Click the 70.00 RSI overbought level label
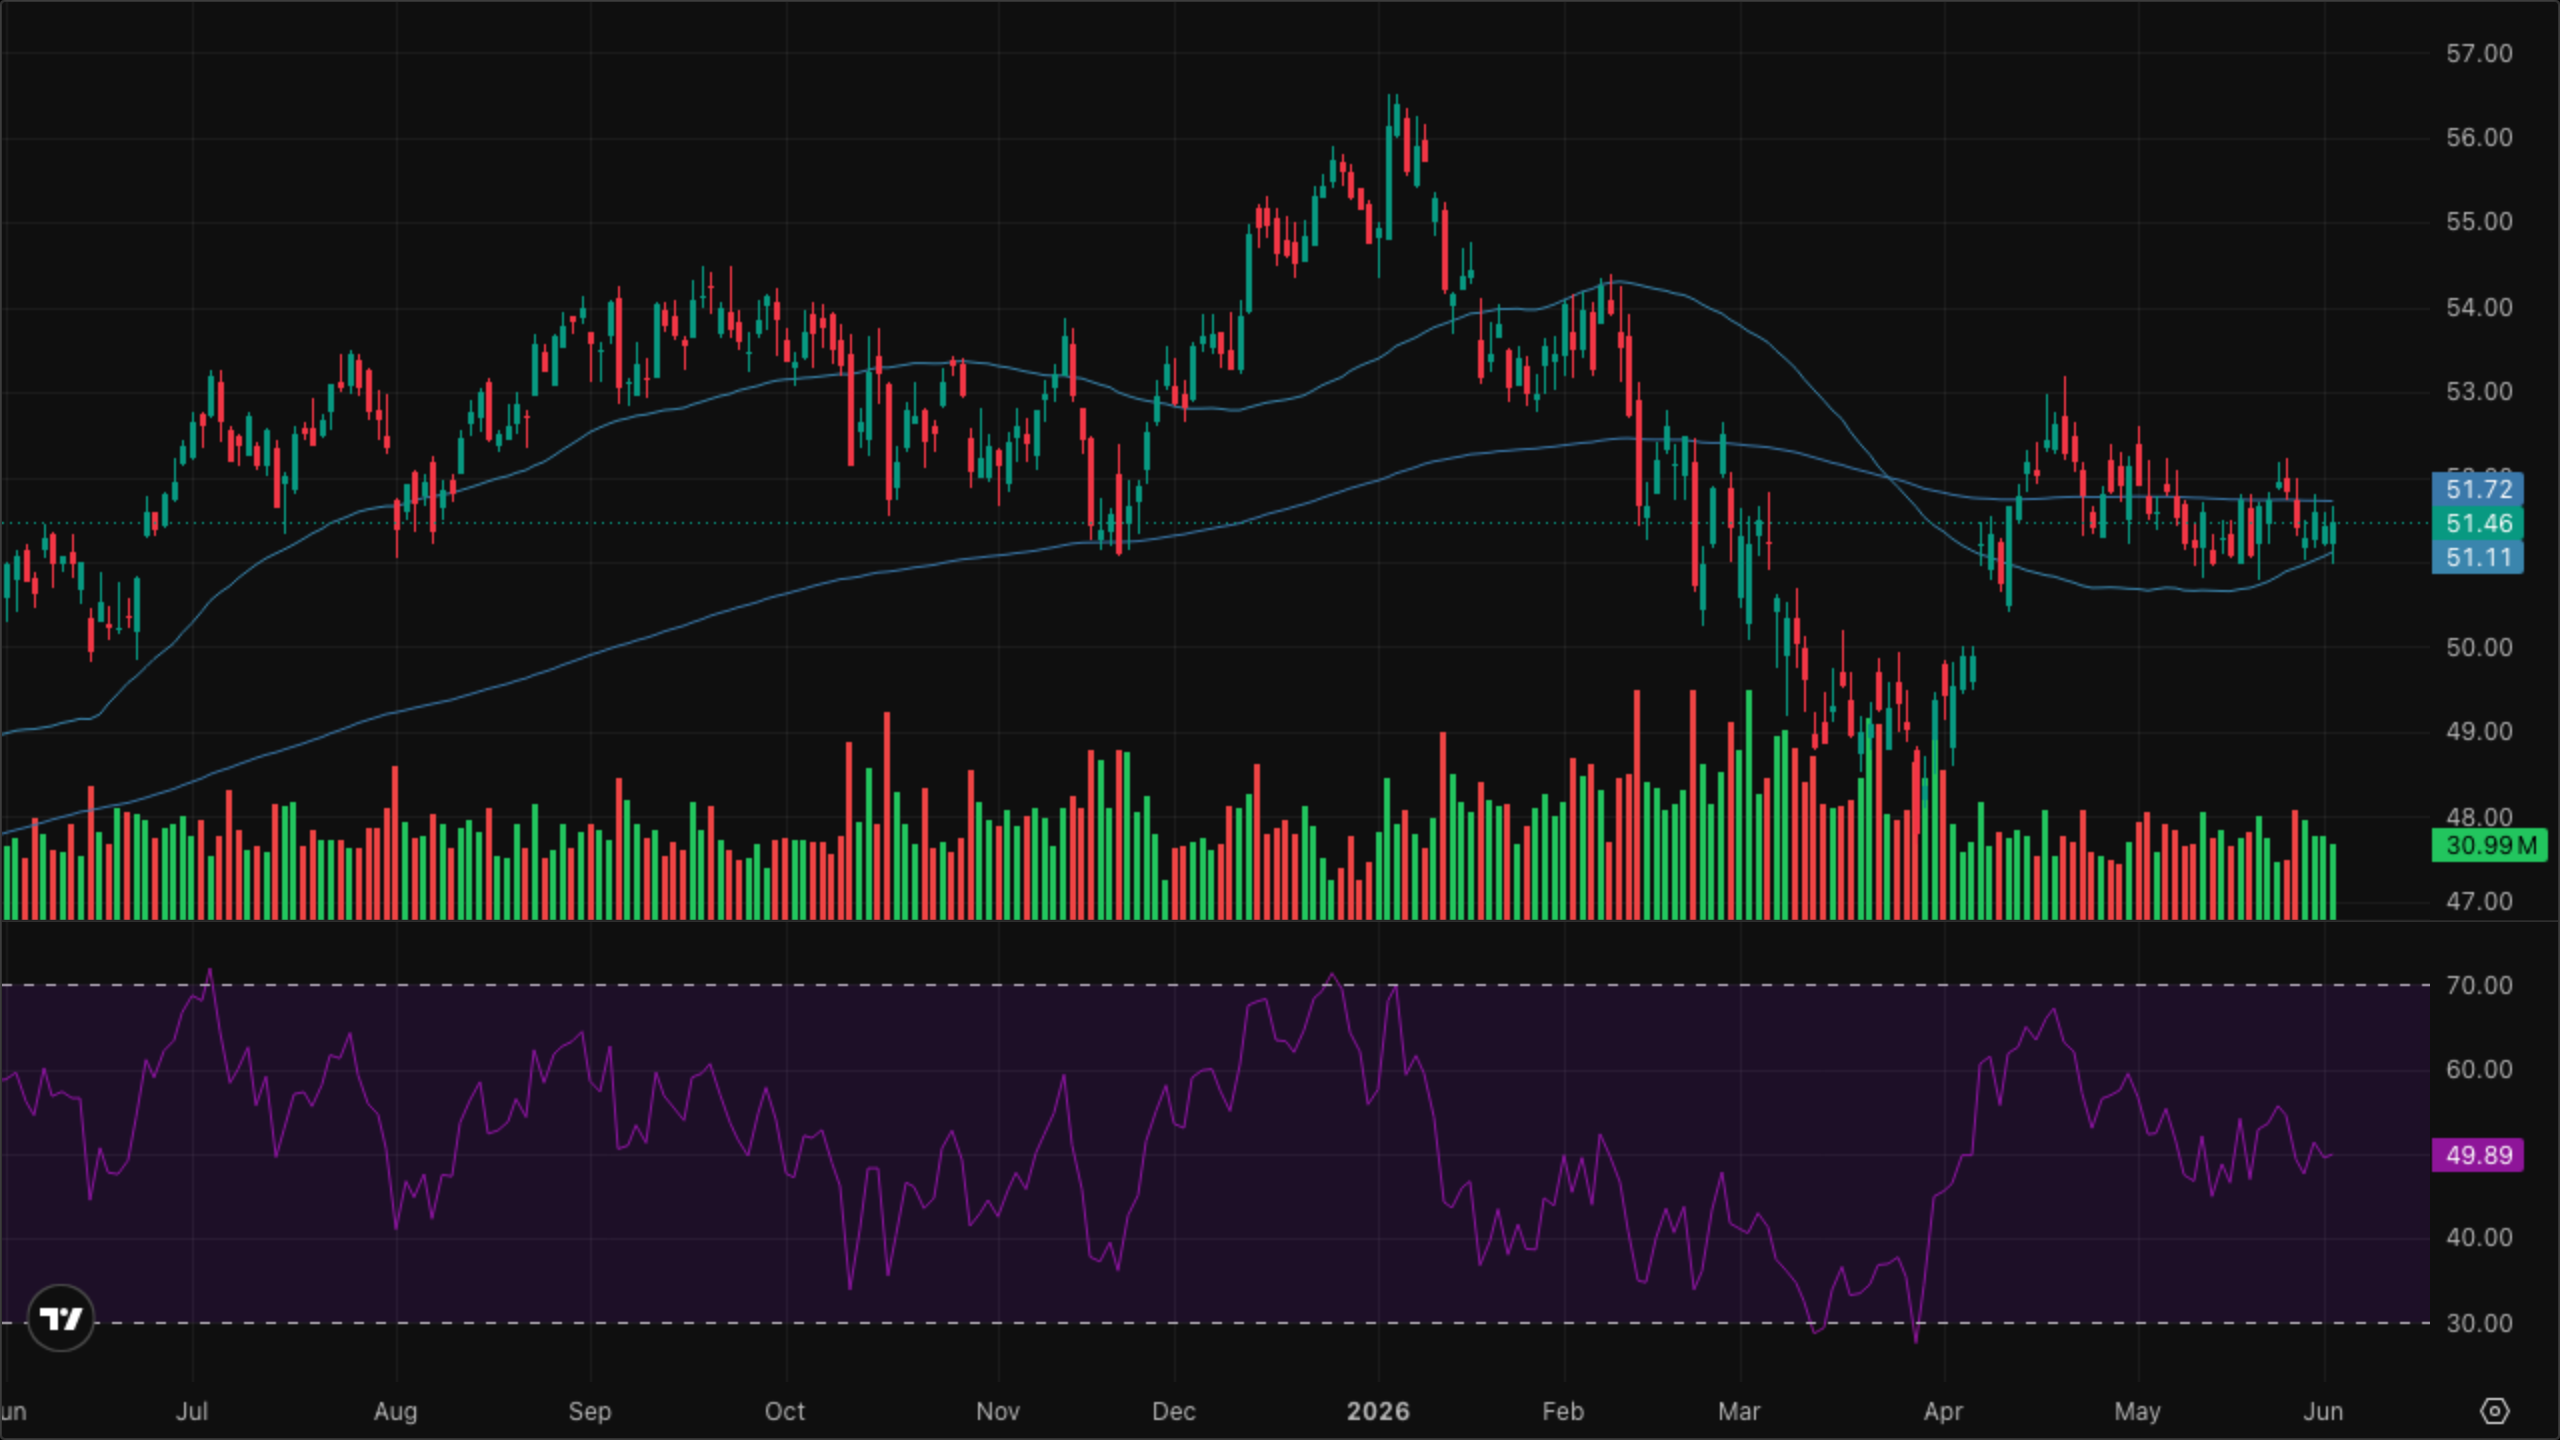Viewport: 2560px width, 1440px height. pyautogui.click(x=2479, y=985)
